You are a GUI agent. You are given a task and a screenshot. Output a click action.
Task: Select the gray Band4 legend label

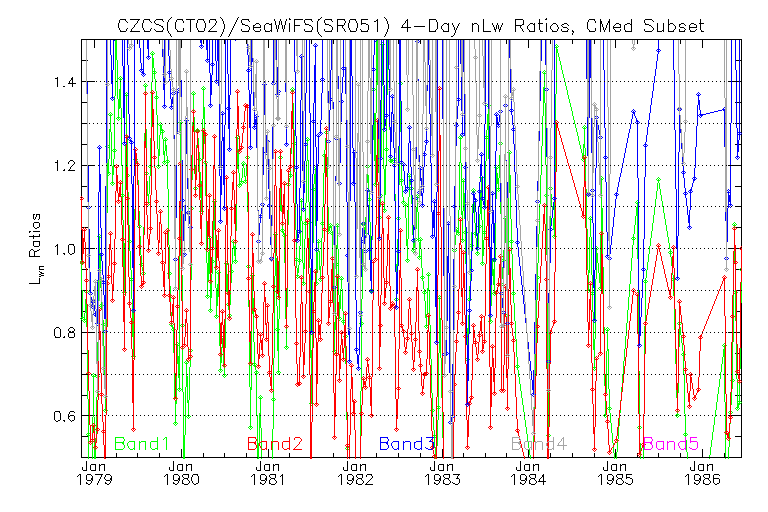(539, 444)
